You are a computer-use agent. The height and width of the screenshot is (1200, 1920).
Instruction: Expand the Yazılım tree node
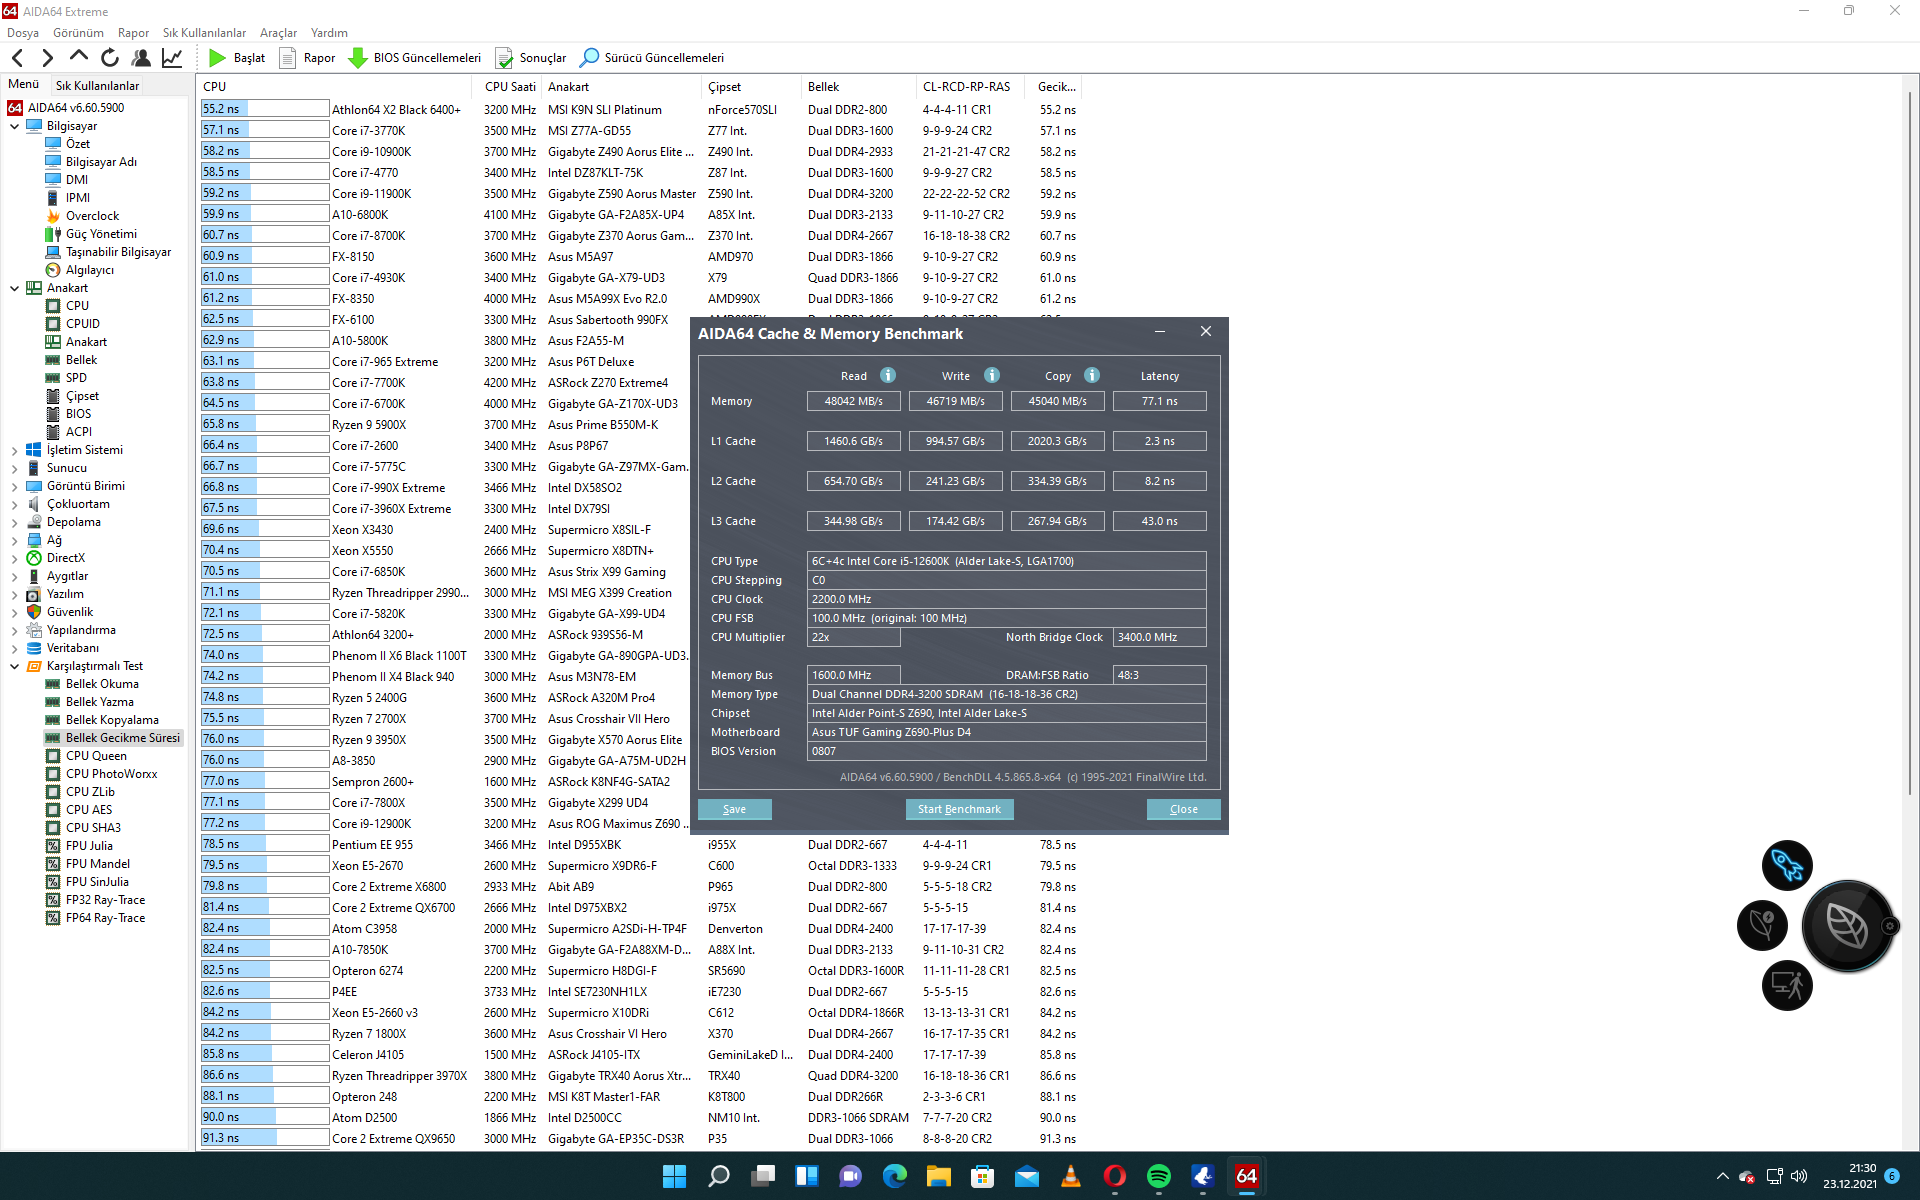click(x=14, y=594)
